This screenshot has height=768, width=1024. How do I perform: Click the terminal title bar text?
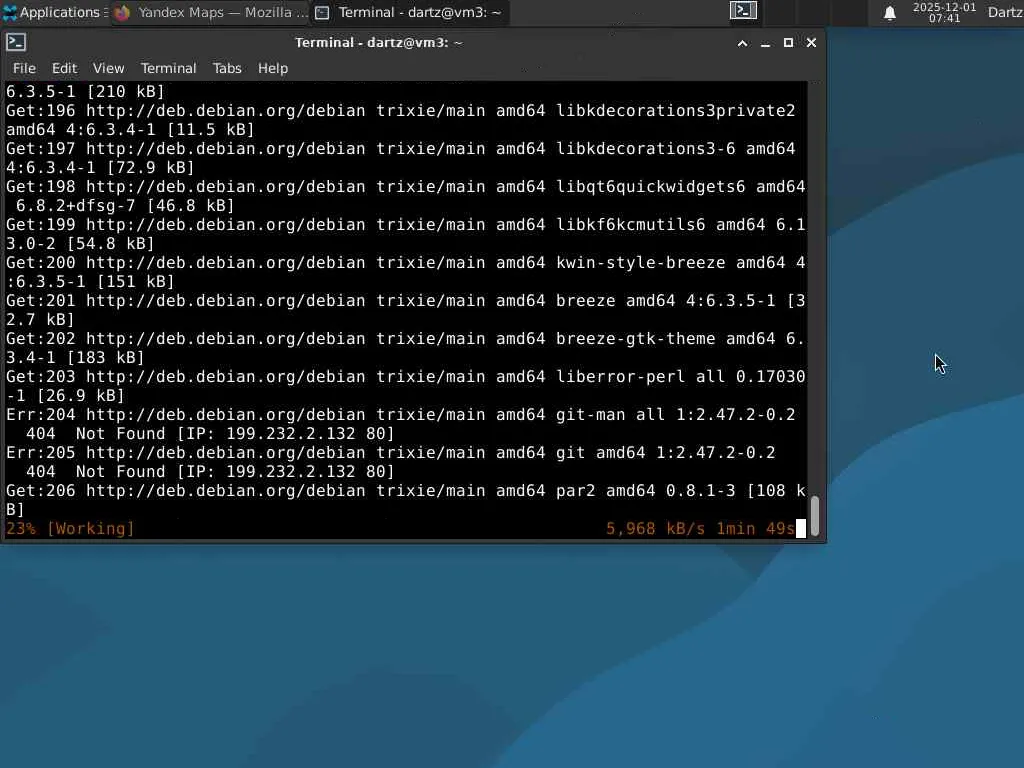tap(379, 42)
